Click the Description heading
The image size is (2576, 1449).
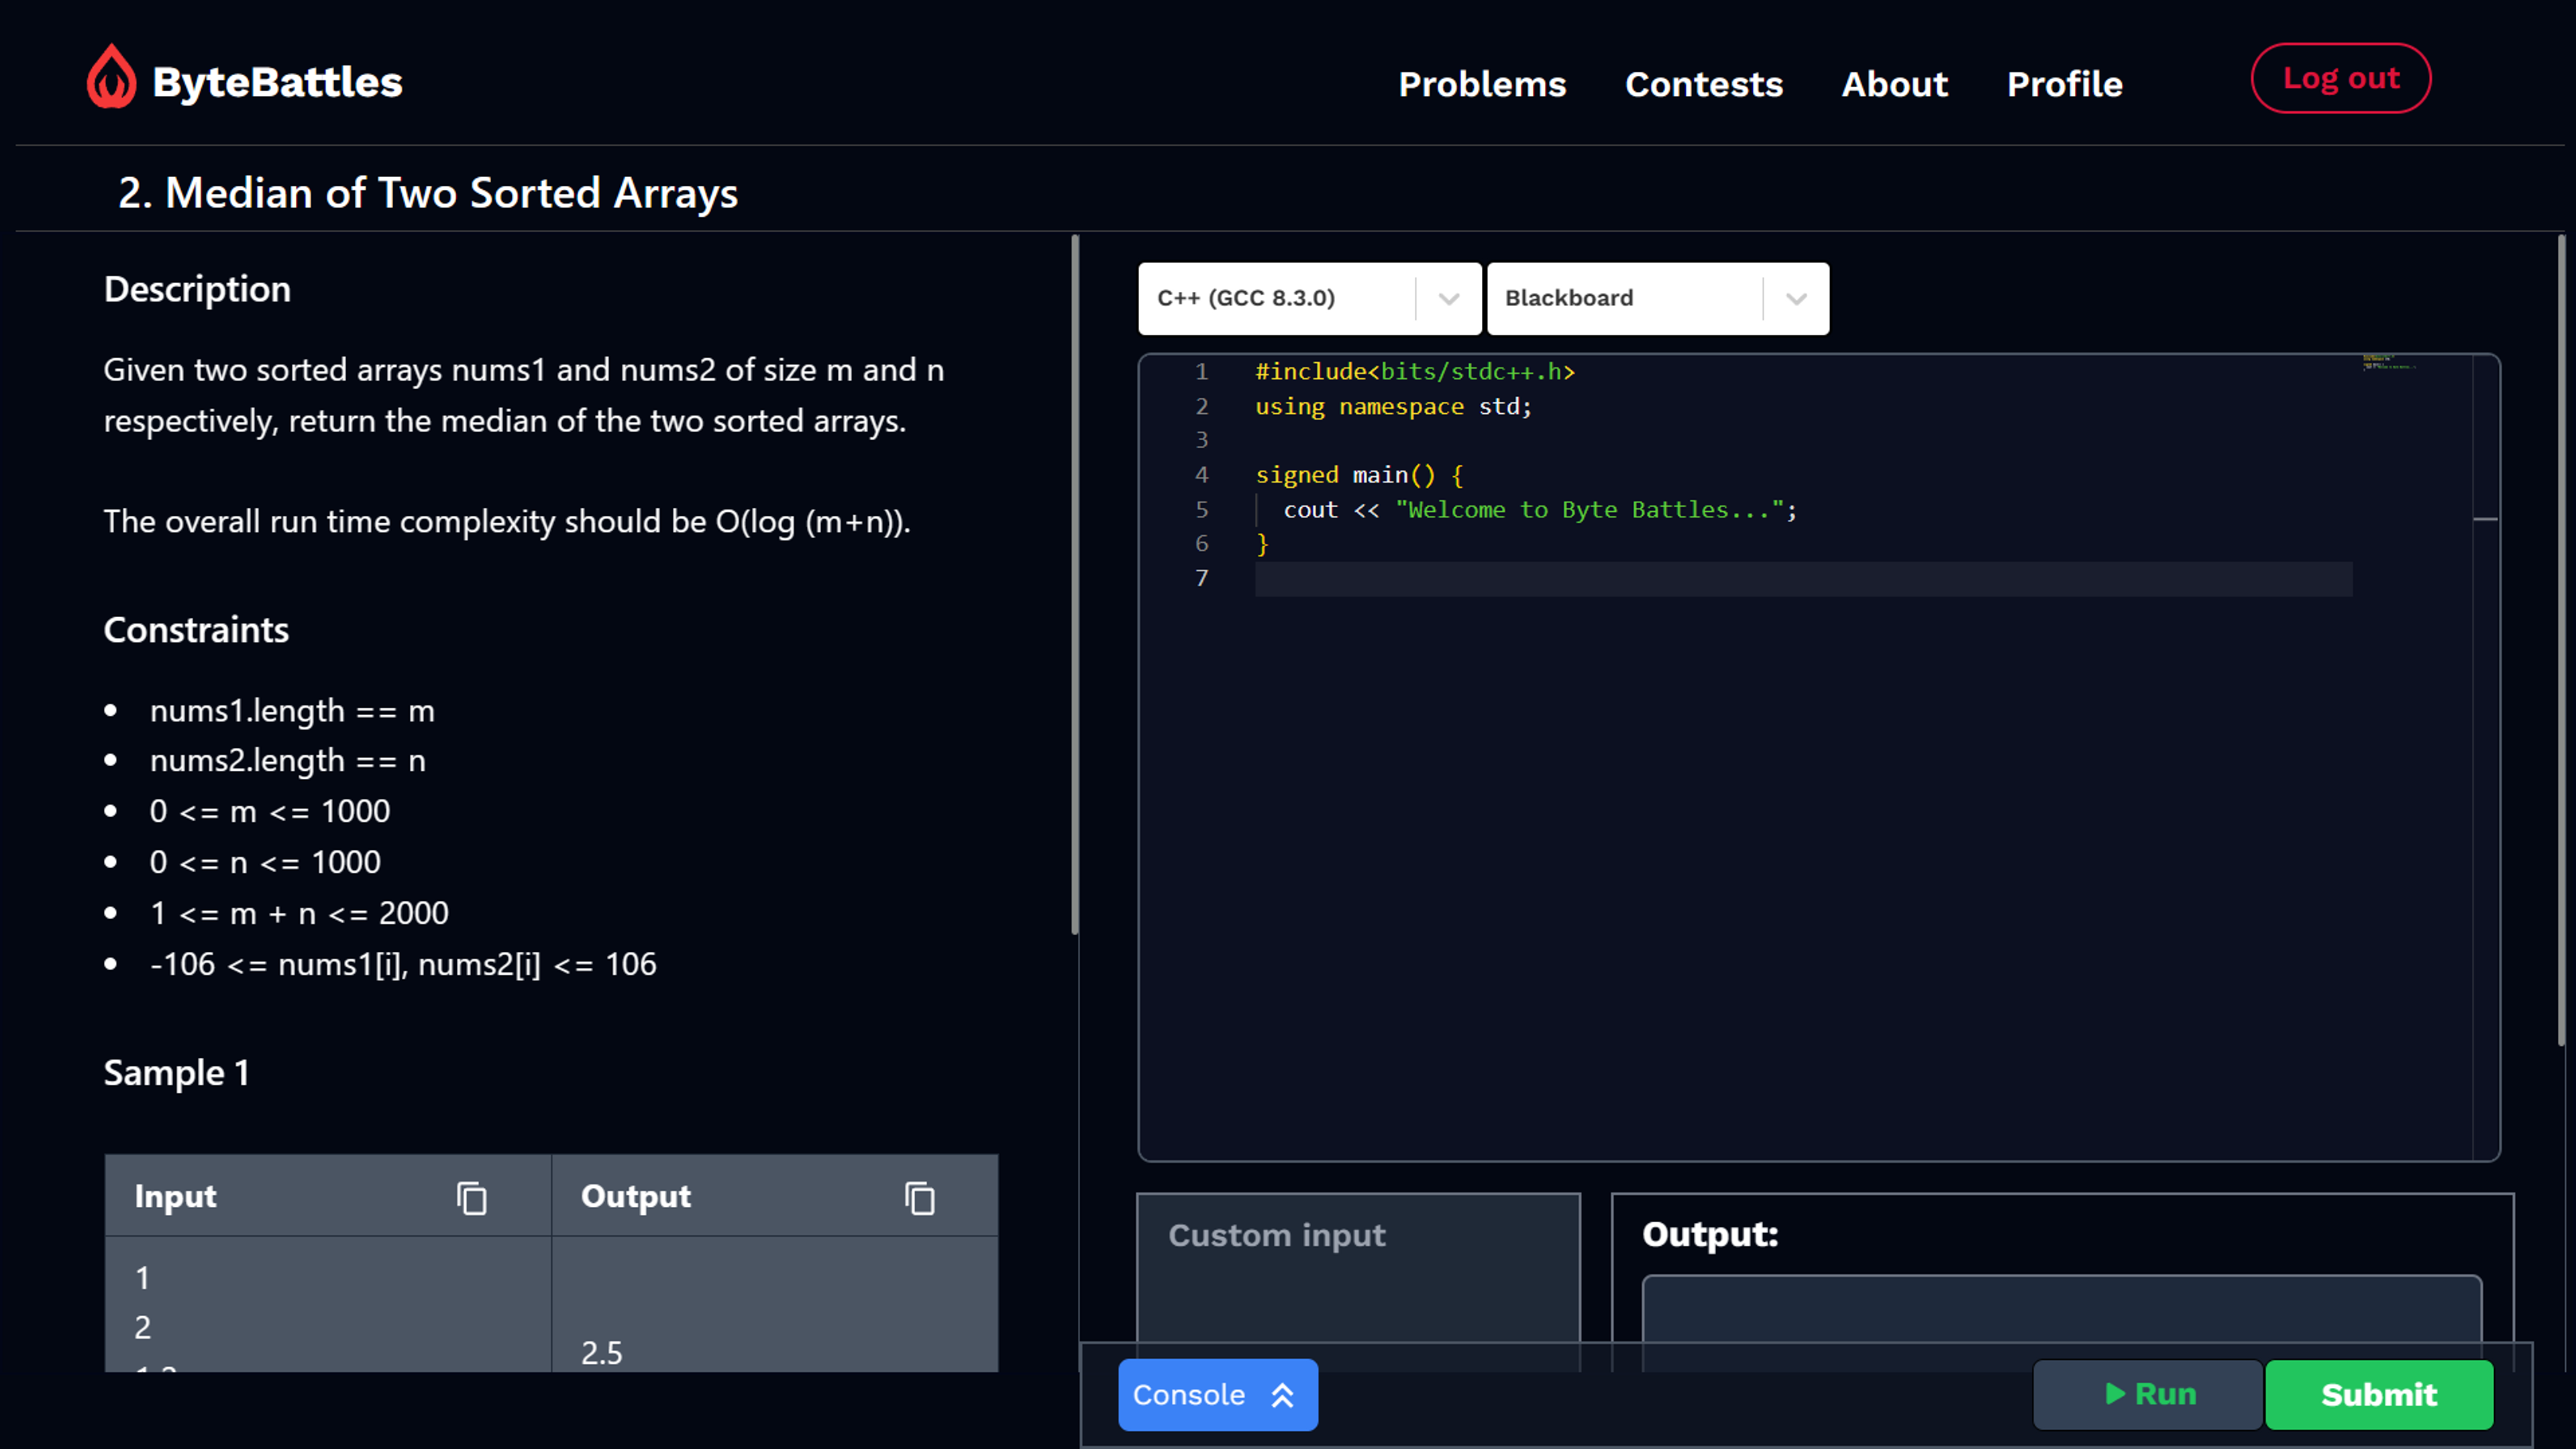(197, 289)
